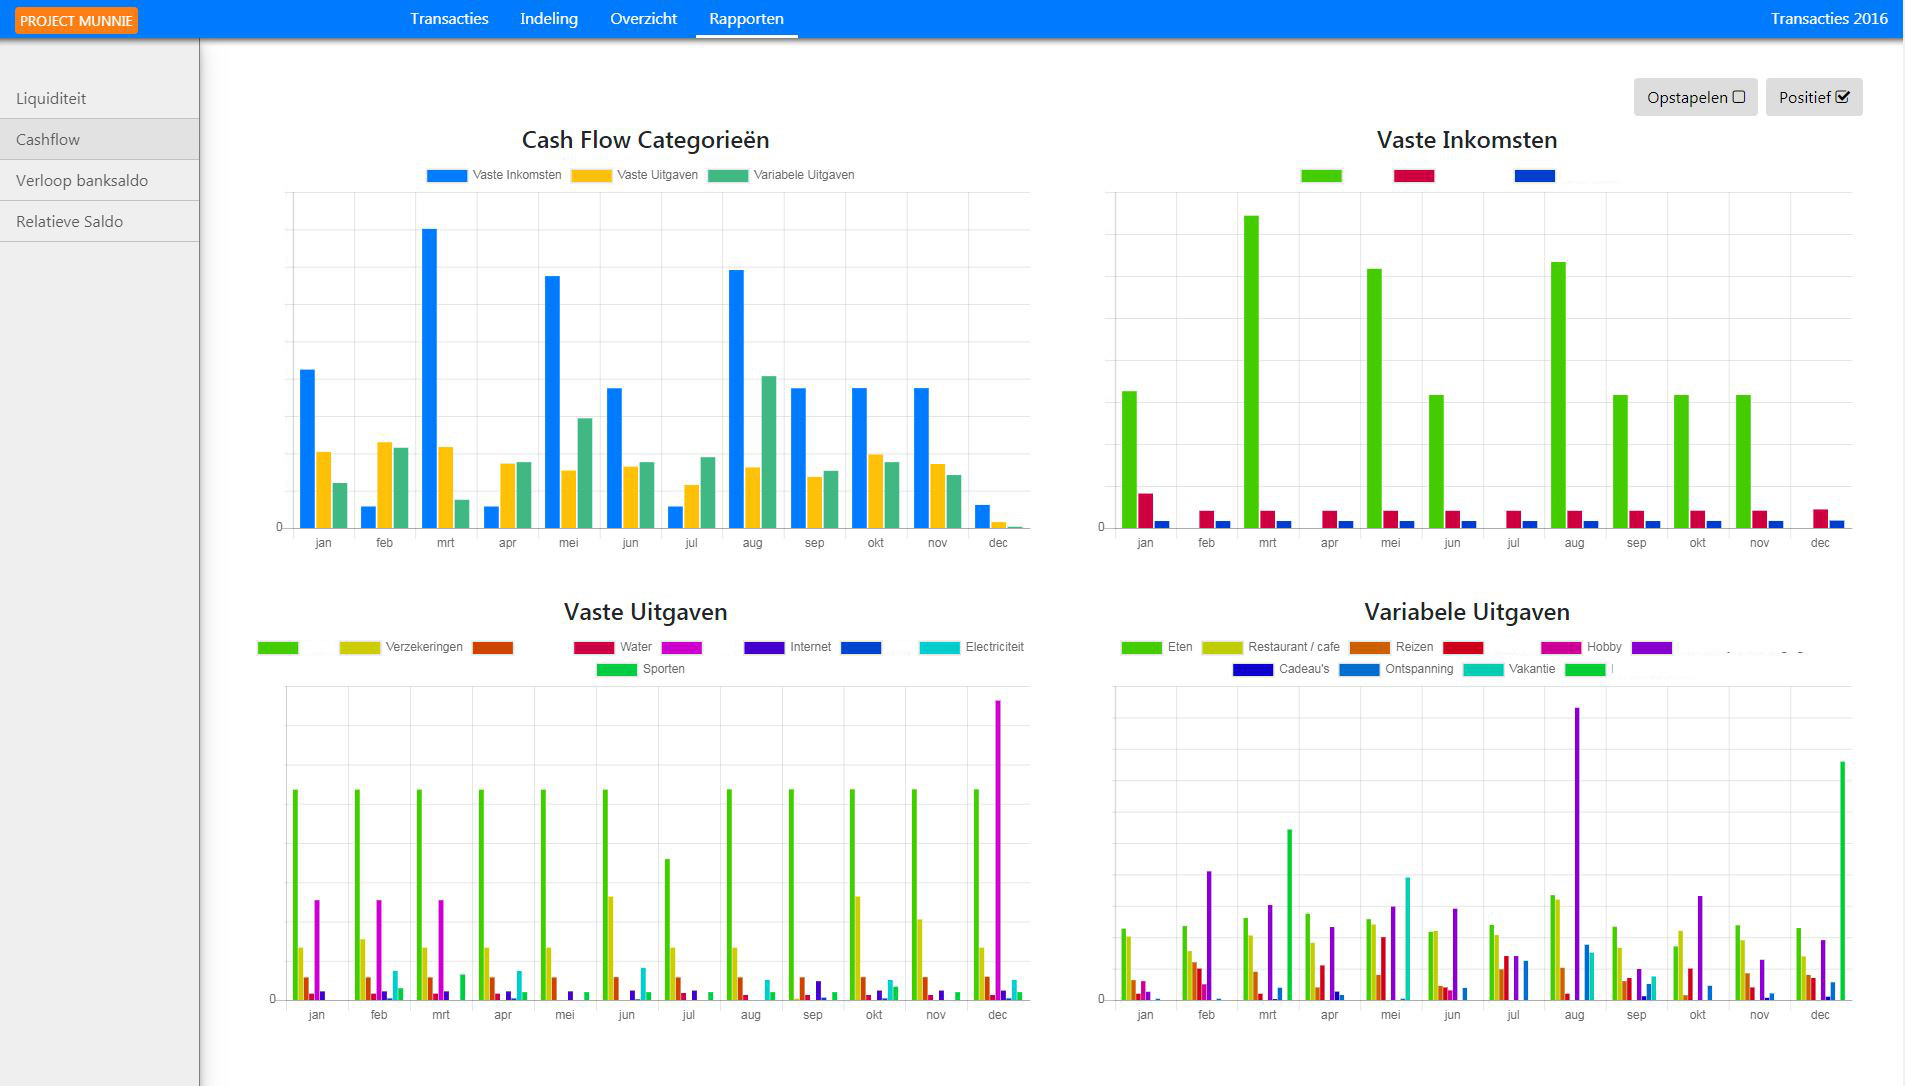Toggle the yellow Vaste Uitgaven legend series
The image size is (1905, 1086).
click(634, 175)
